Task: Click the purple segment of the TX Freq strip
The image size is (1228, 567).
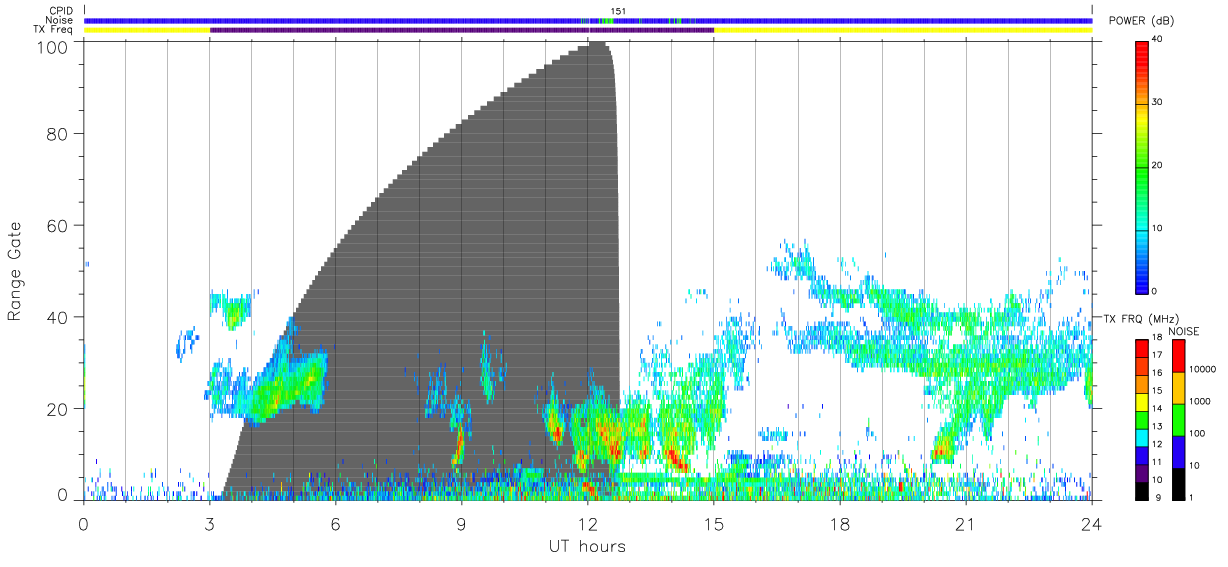Action: [462, 30]
